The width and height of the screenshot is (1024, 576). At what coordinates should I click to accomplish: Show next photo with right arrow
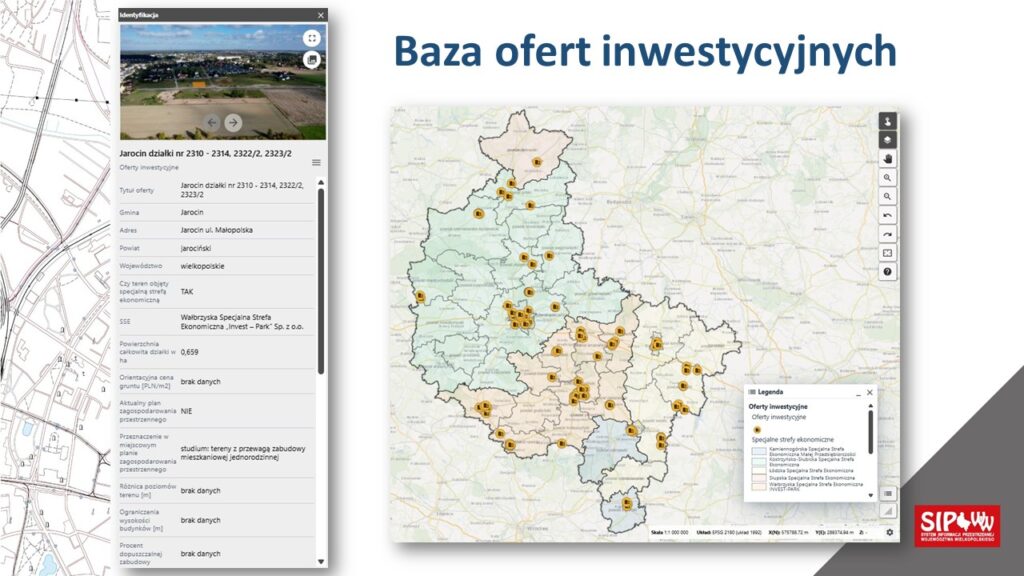[233, 122]
